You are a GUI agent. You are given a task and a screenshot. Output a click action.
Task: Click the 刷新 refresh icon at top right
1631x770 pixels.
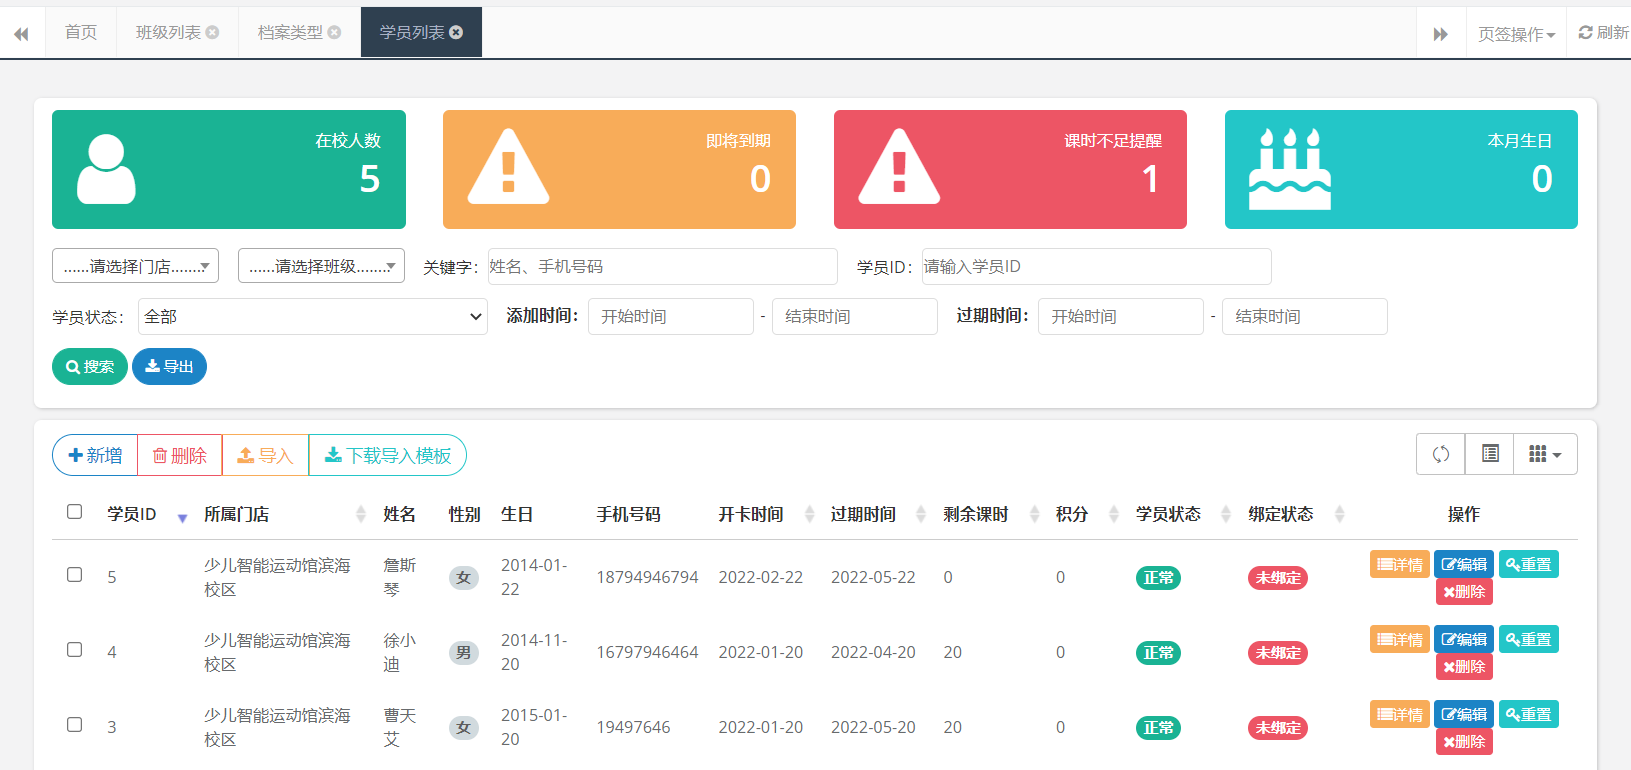pyautogui.click(x=1603, y=32)
